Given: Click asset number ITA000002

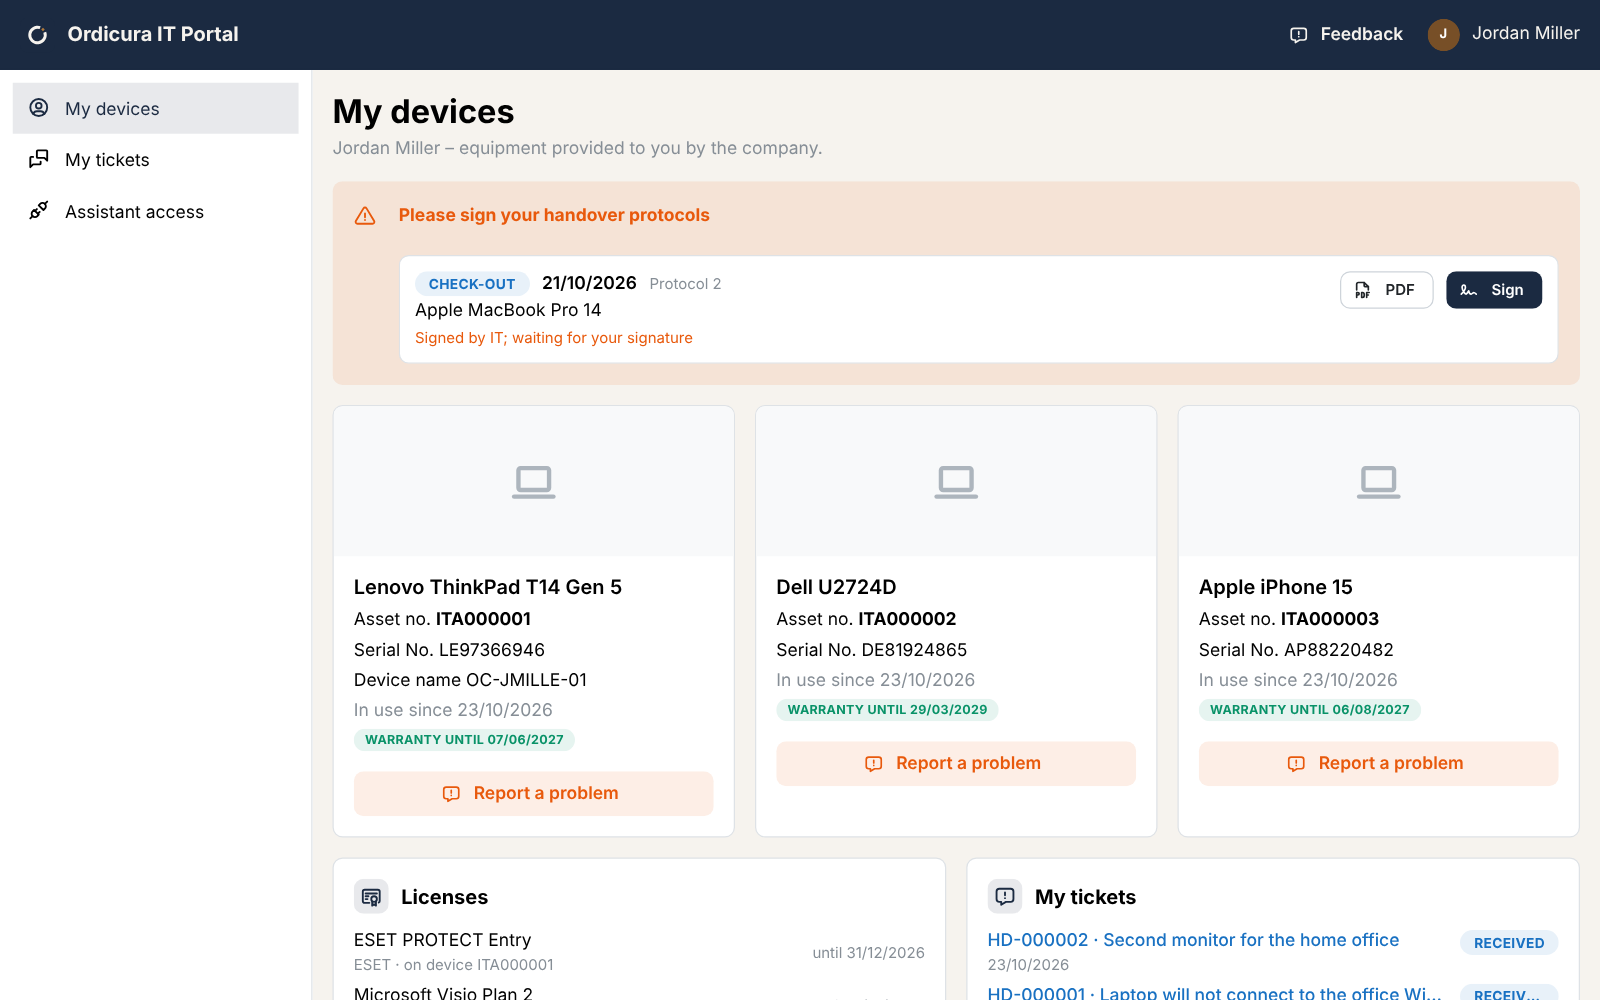Looking at the screenshot, I should pyautogui.click(x=908, y=619).
